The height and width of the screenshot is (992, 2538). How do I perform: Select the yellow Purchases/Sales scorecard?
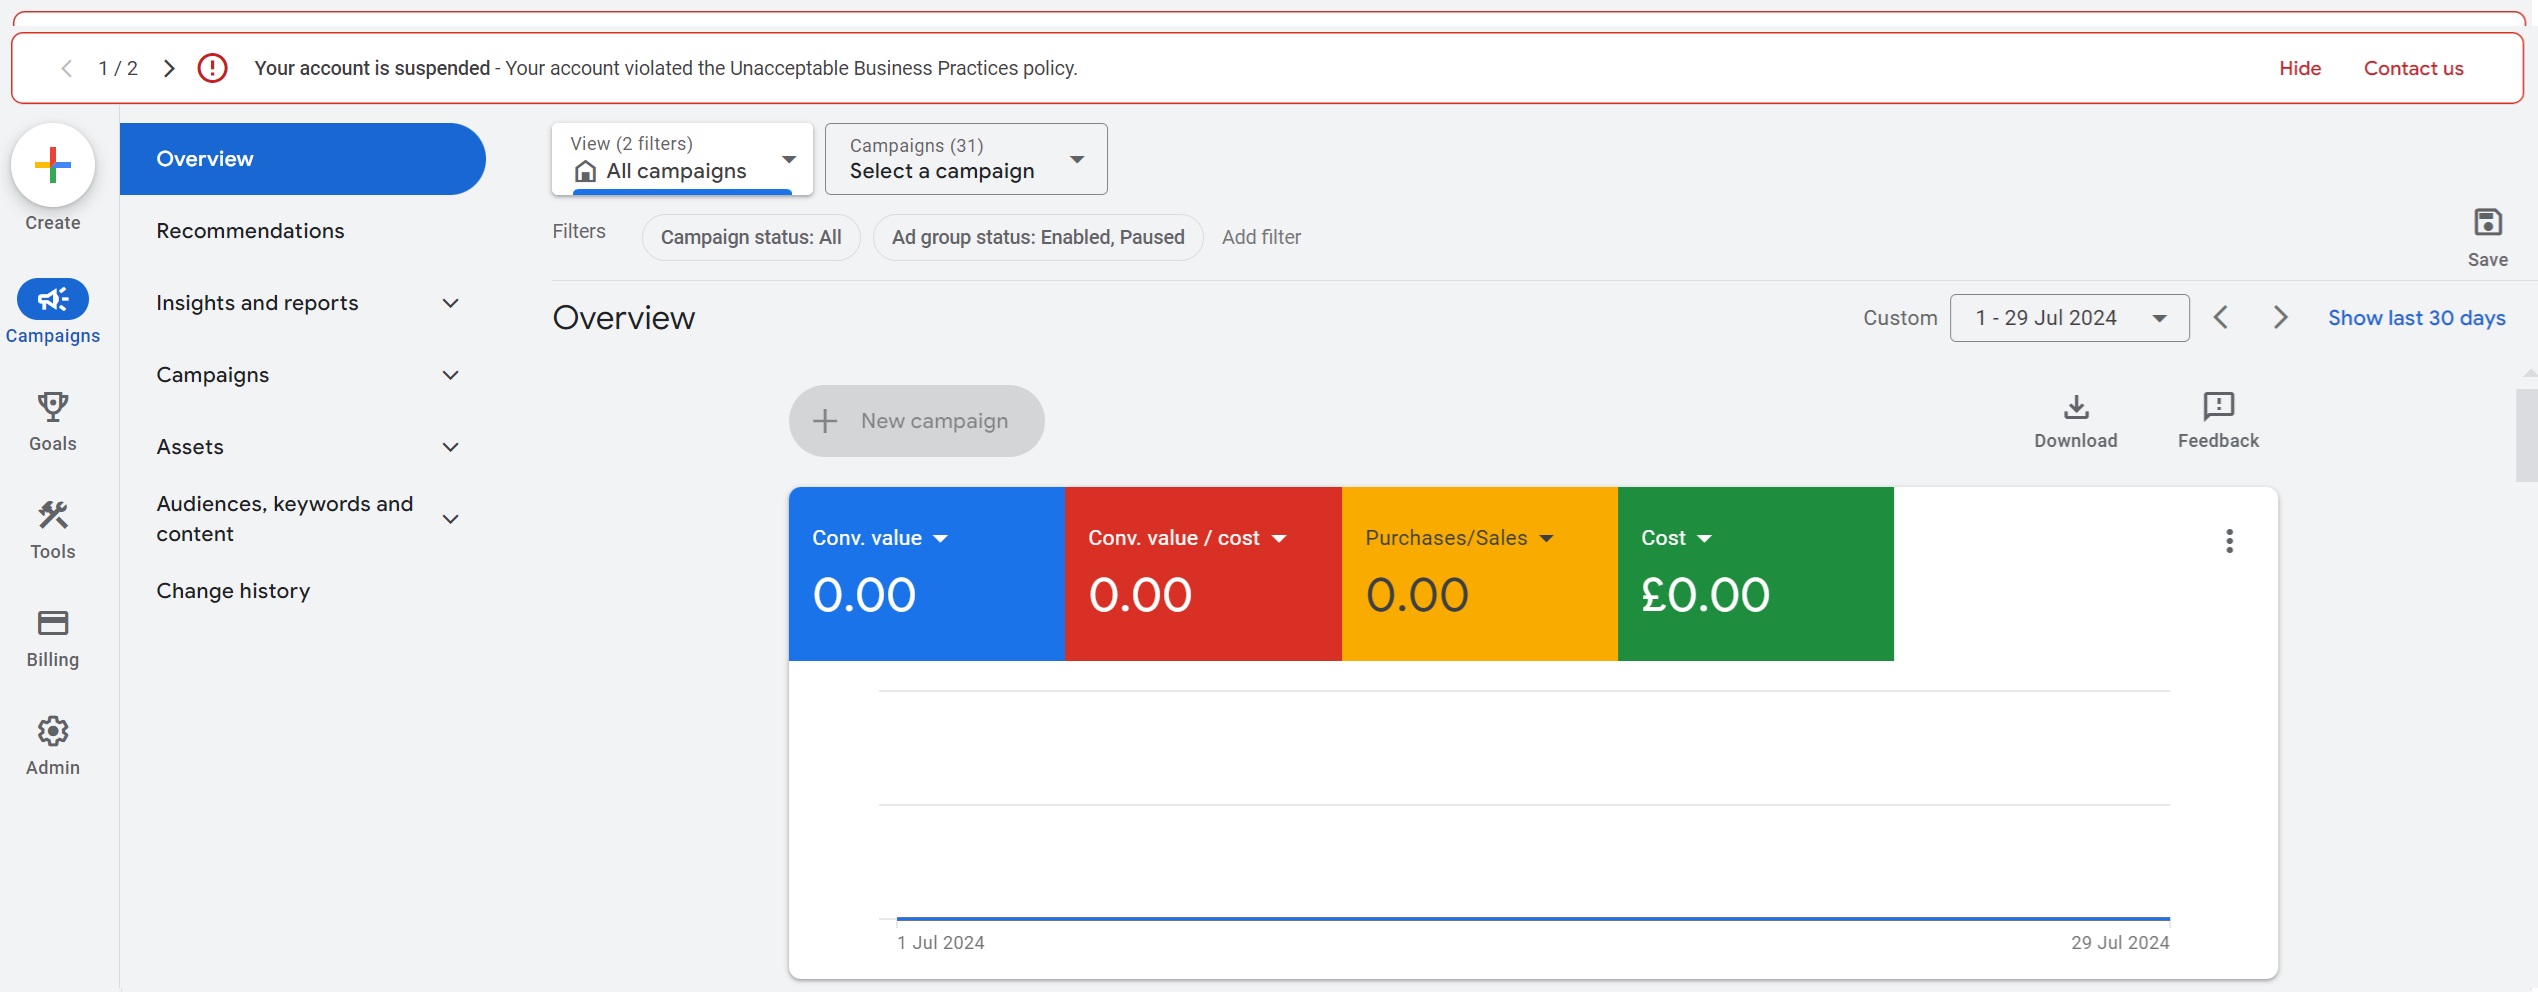[1480, 574]
